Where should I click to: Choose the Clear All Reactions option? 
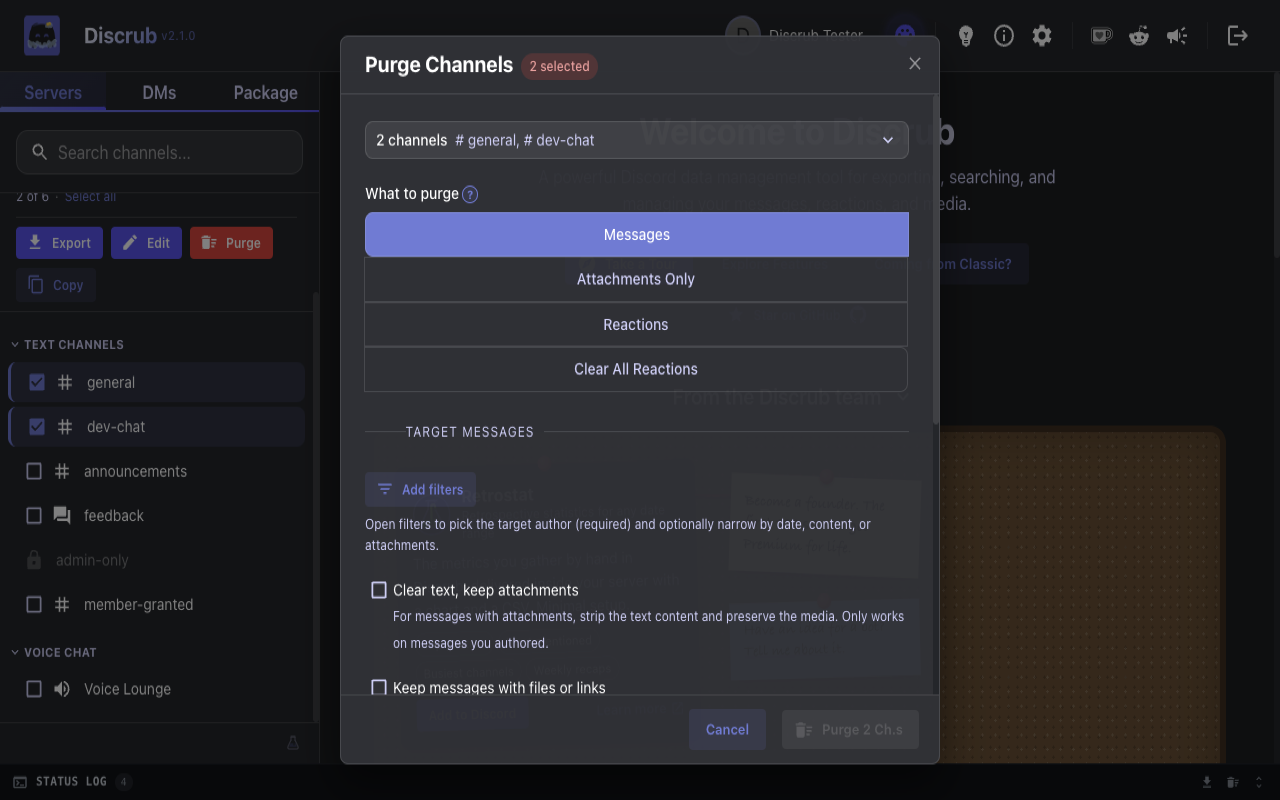(x=636, y=369)
